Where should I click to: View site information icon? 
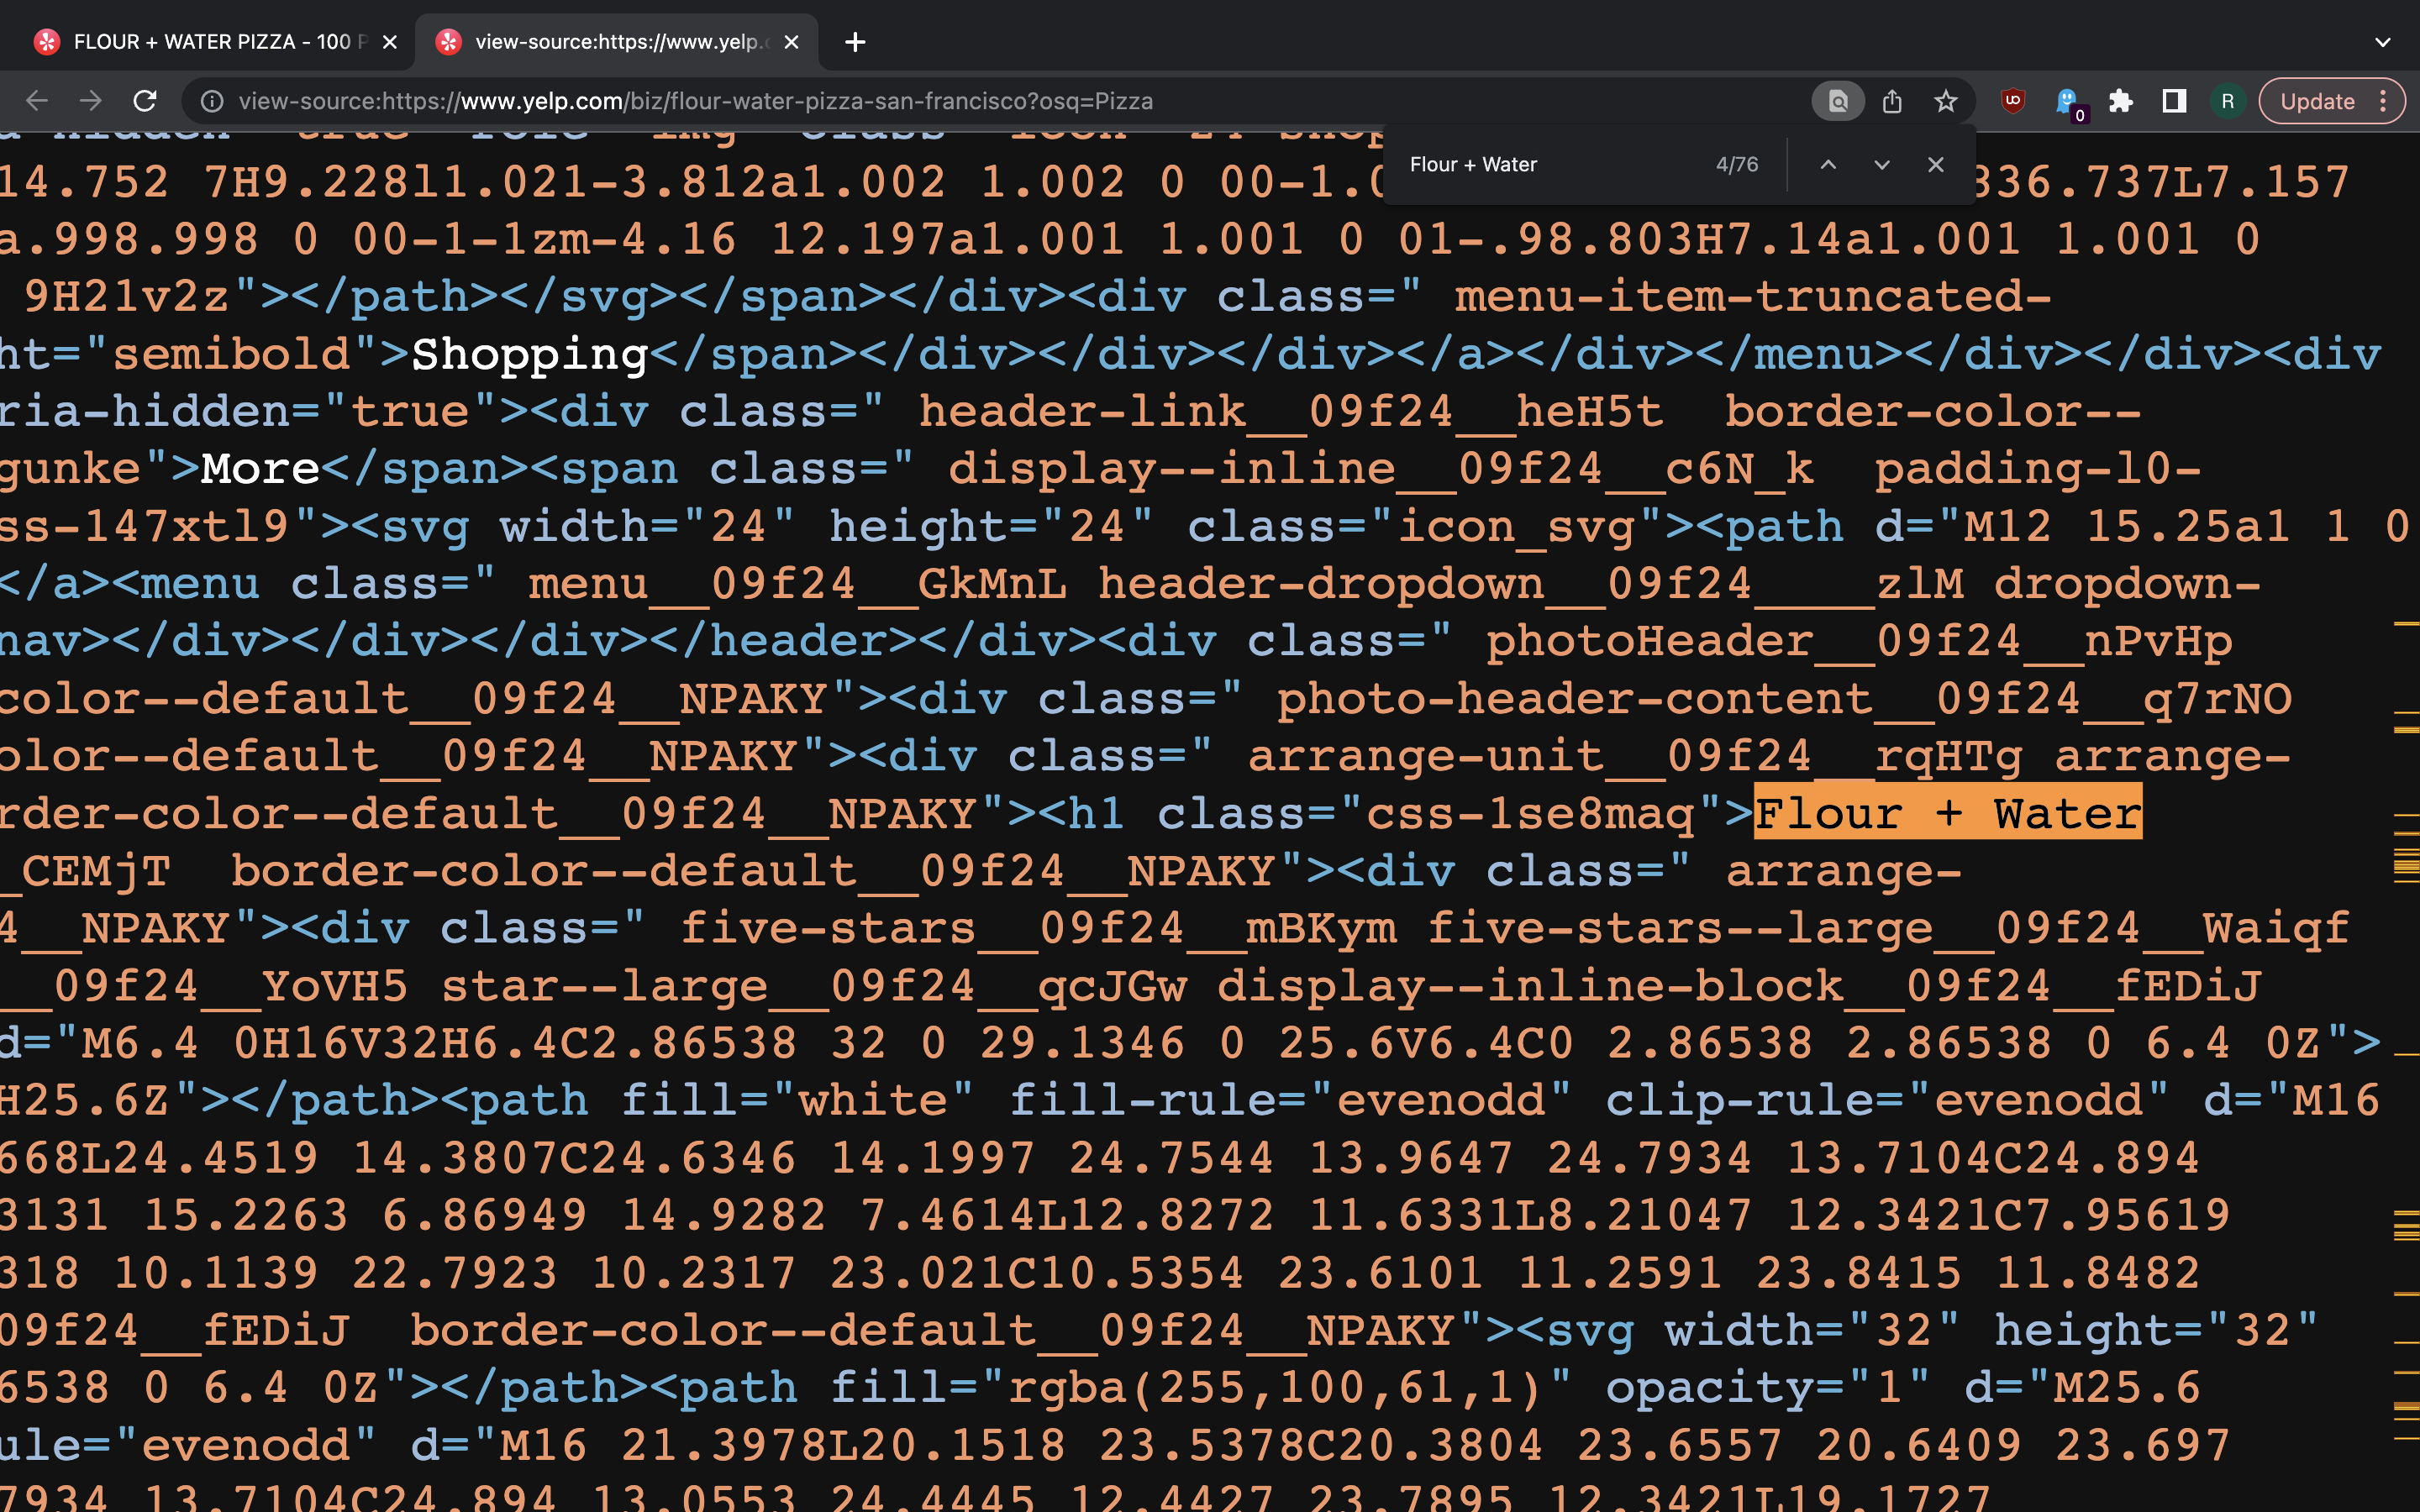pyautogui.click(x=212, y=101)
